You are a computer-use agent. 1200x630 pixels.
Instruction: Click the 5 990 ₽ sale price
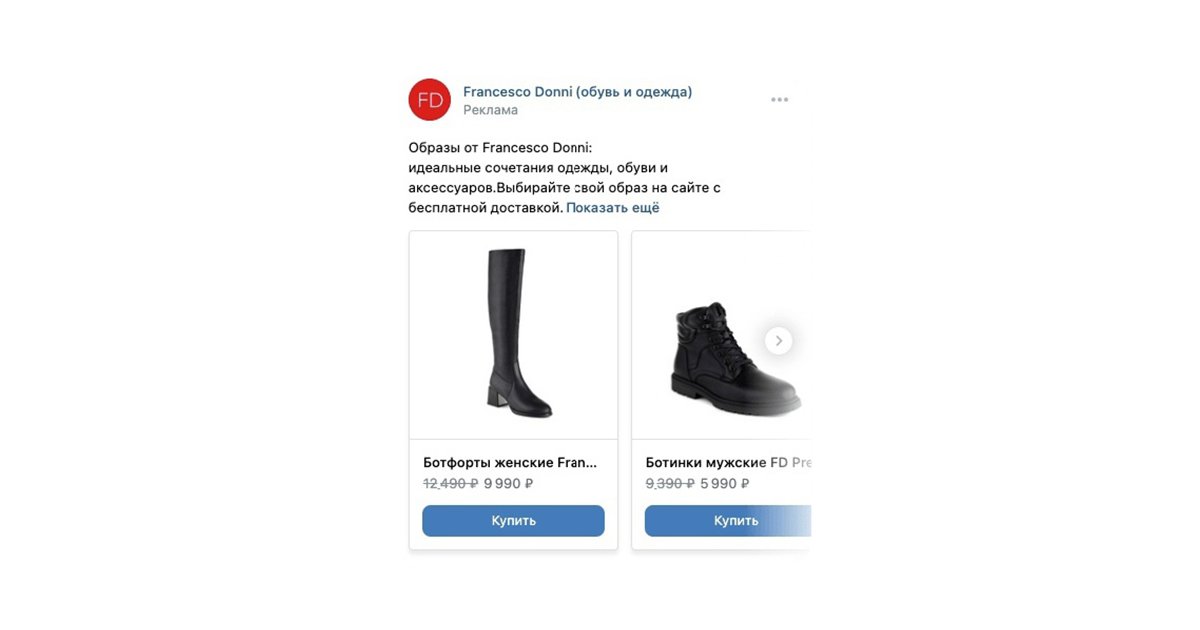725,484
